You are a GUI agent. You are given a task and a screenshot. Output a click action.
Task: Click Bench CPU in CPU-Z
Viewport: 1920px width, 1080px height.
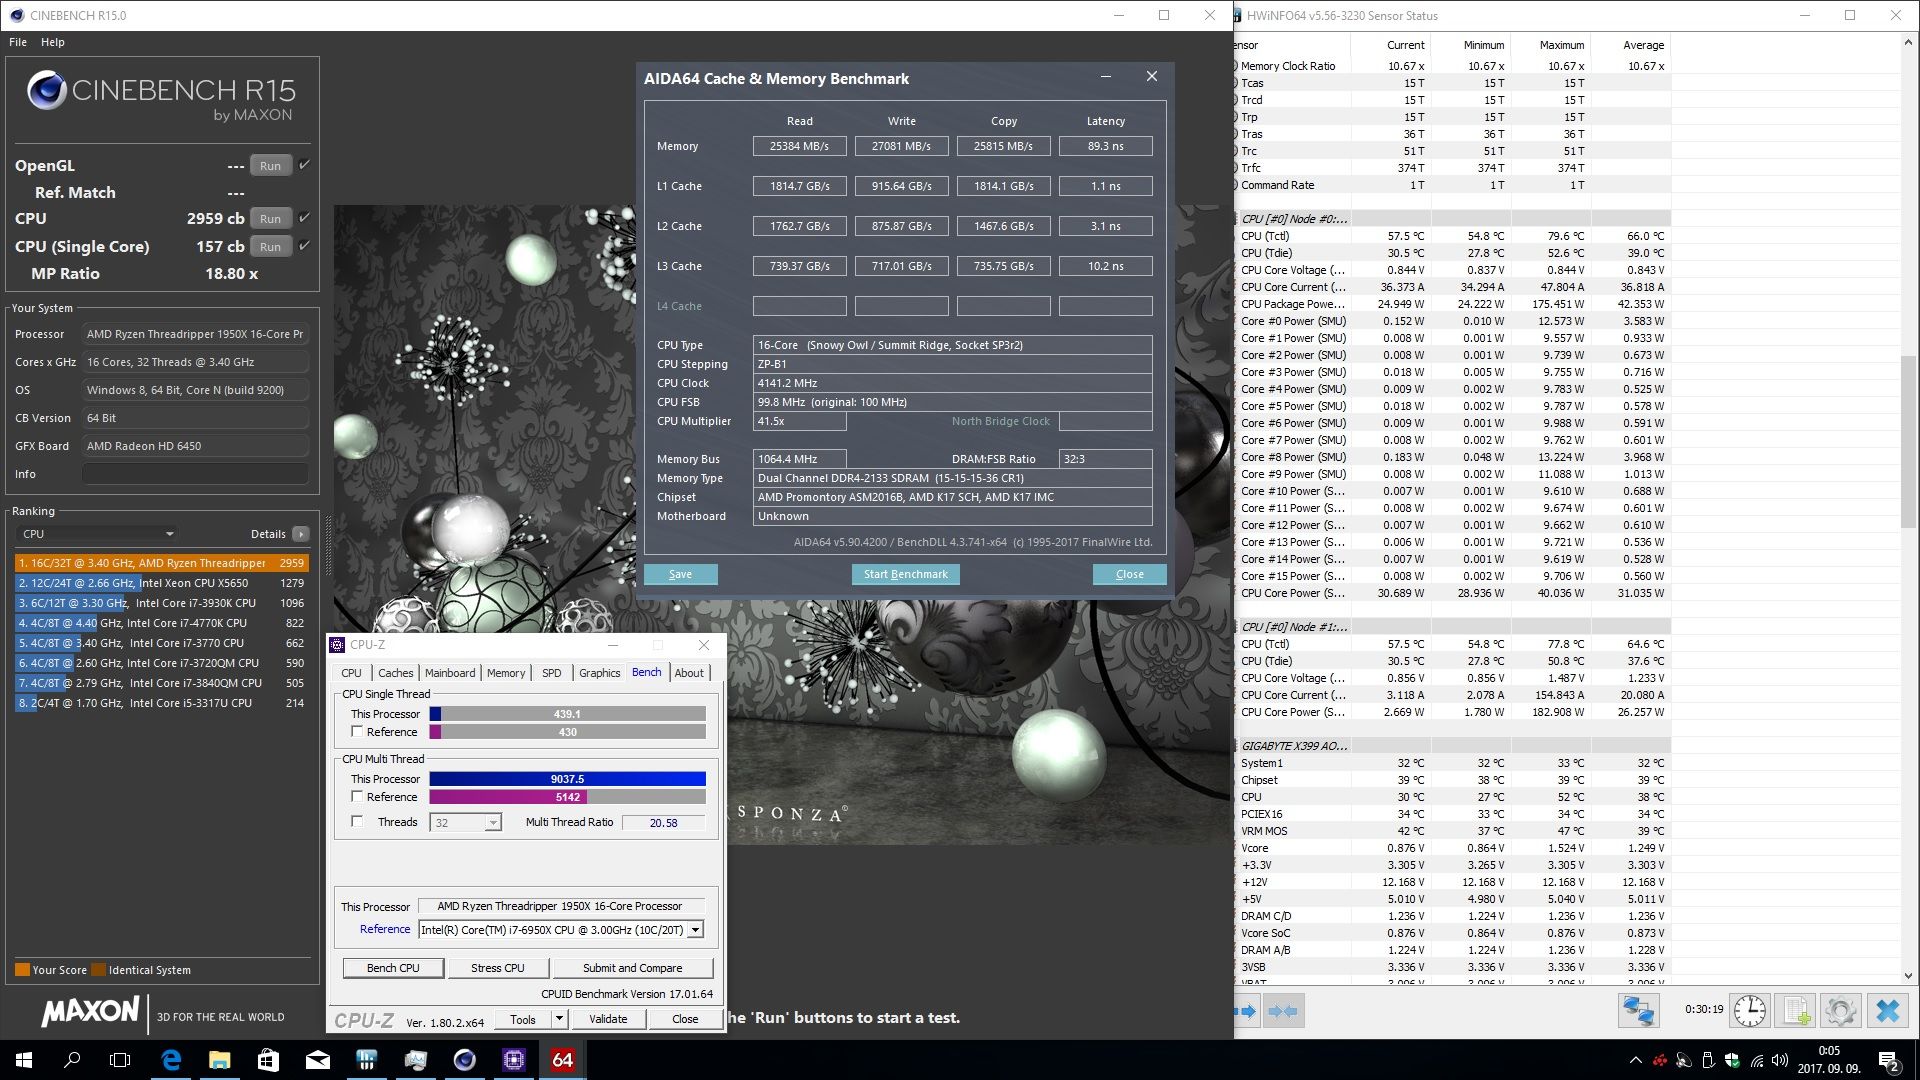pos(393,968)
